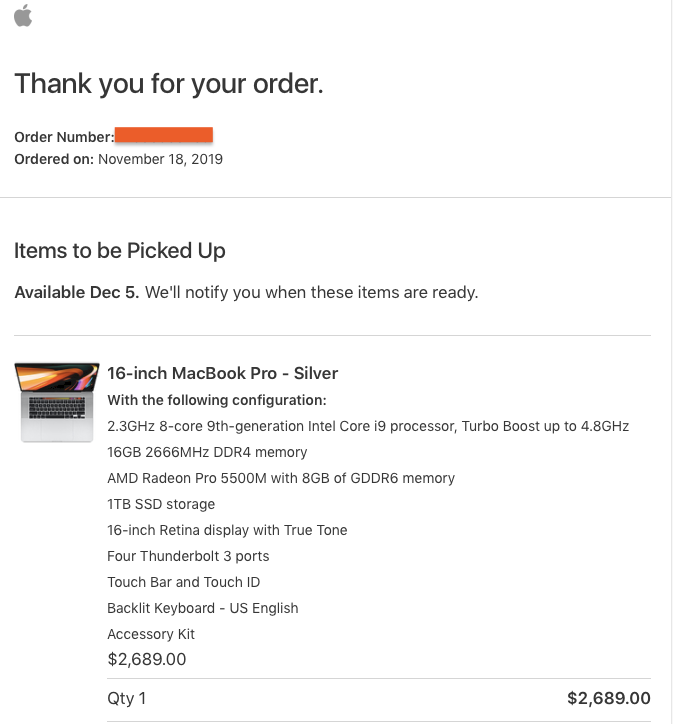
Task: Click the Apple logo icon
Action: click(23, 15)
